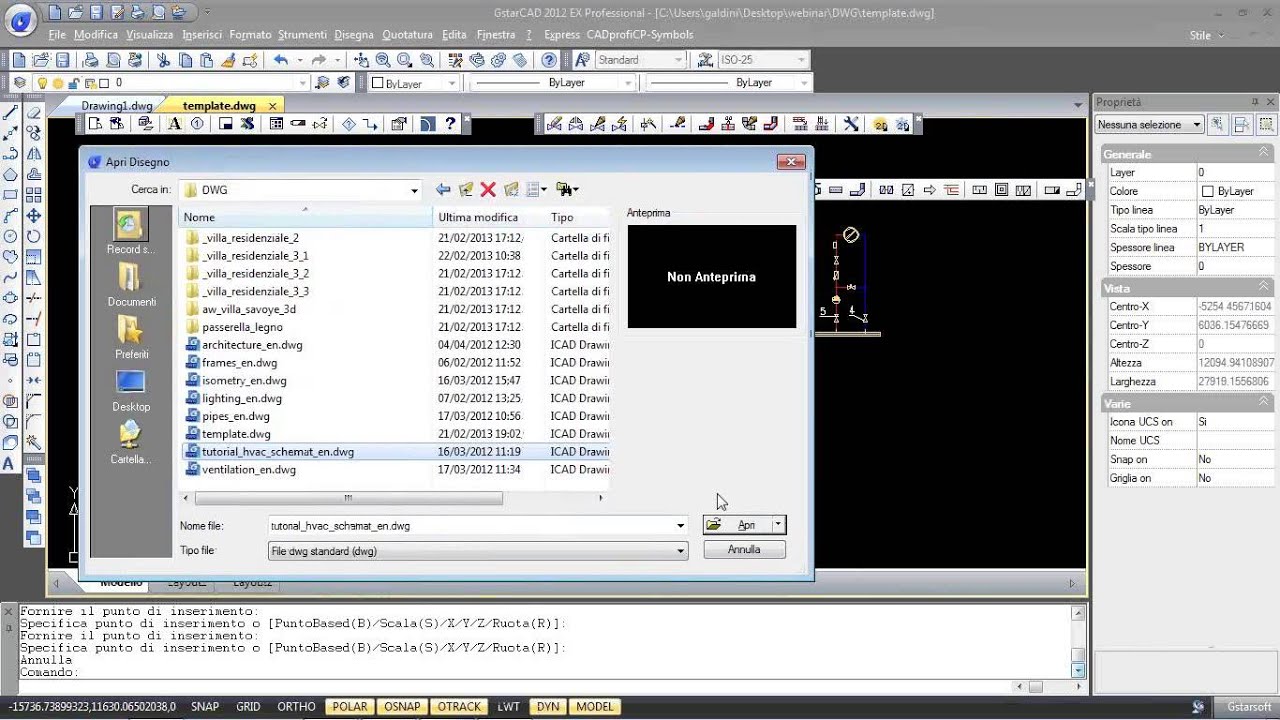Click the layer lightbulb on/off icon
Image resolution: width=1280 pixels, height=720 pixels.
[42, 83]
